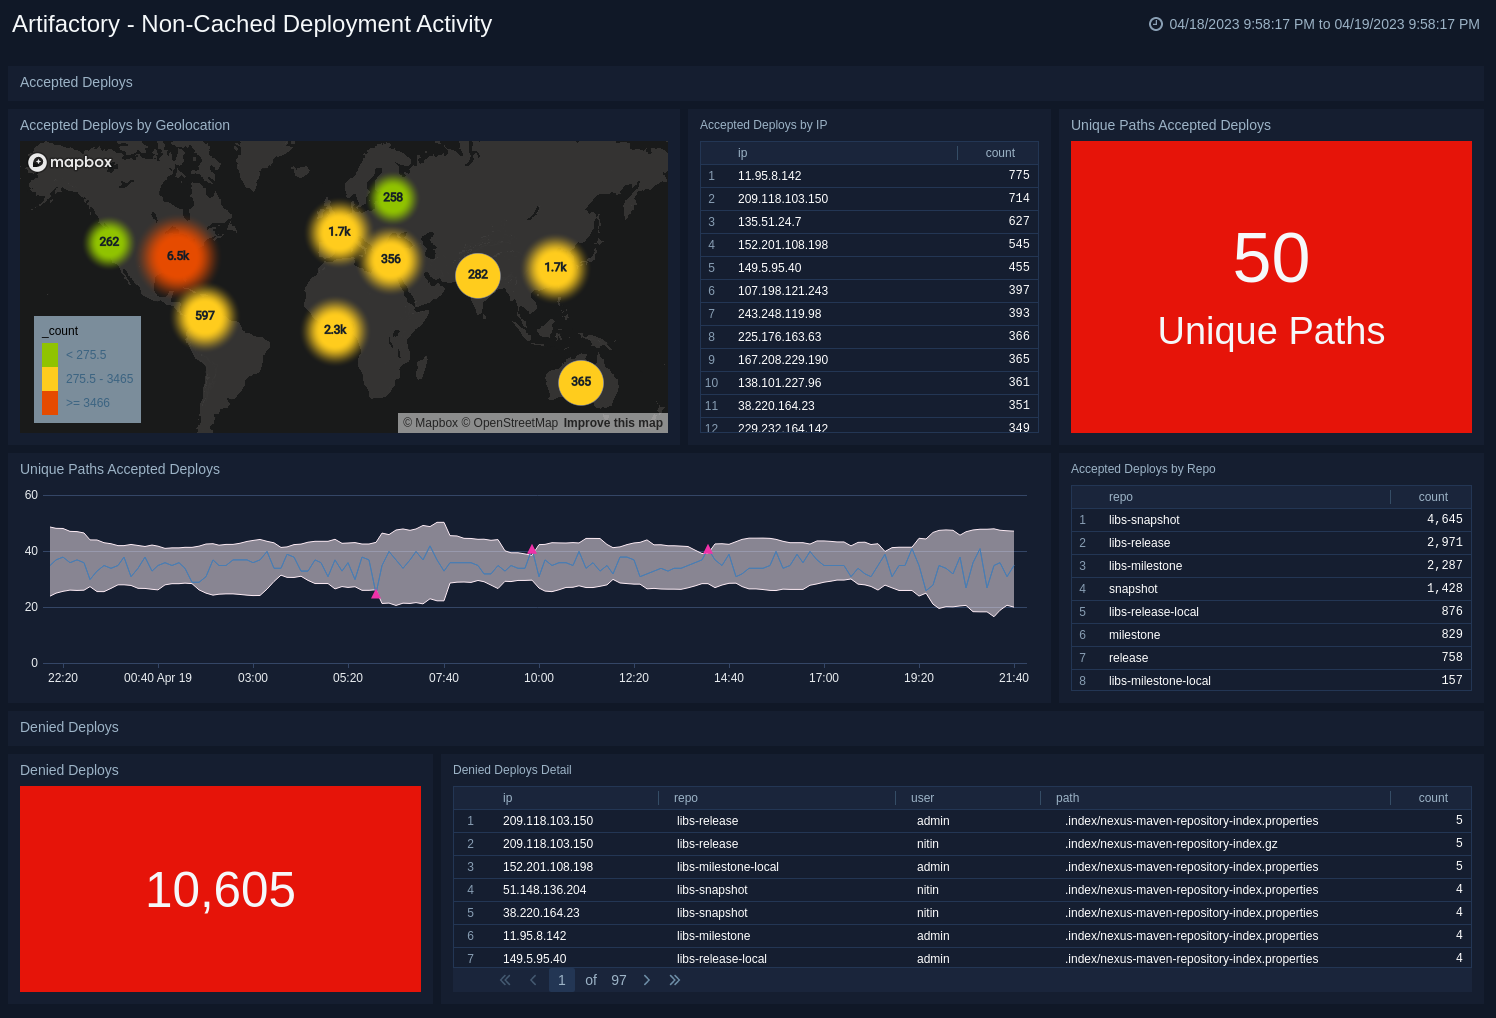Jump to the last page of results
The width and height of the screenshot is (1496, 1018).
tap(675, 980)
